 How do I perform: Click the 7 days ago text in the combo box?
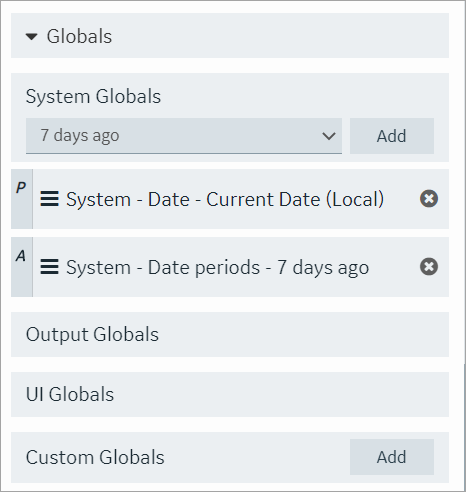(x=80, y=136)
